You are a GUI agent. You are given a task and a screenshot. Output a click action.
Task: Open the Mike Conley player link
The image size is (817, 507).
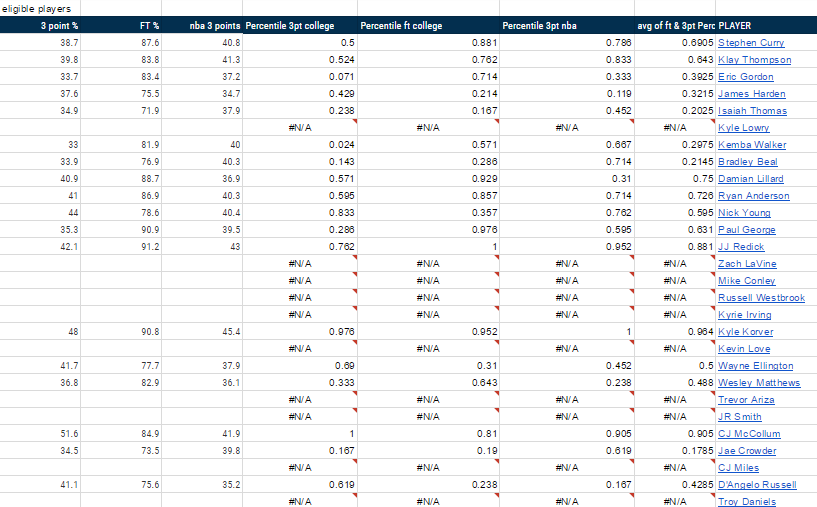pyautogui.click(x=747, y=281)
